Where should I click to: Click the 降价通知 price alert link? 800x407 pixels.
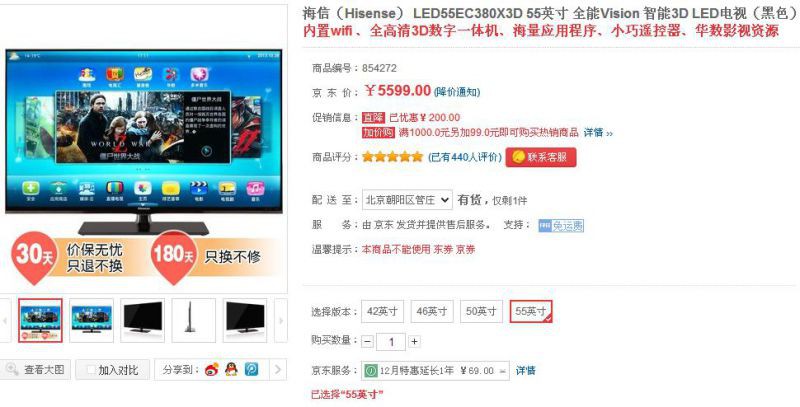tap(457, 92)
